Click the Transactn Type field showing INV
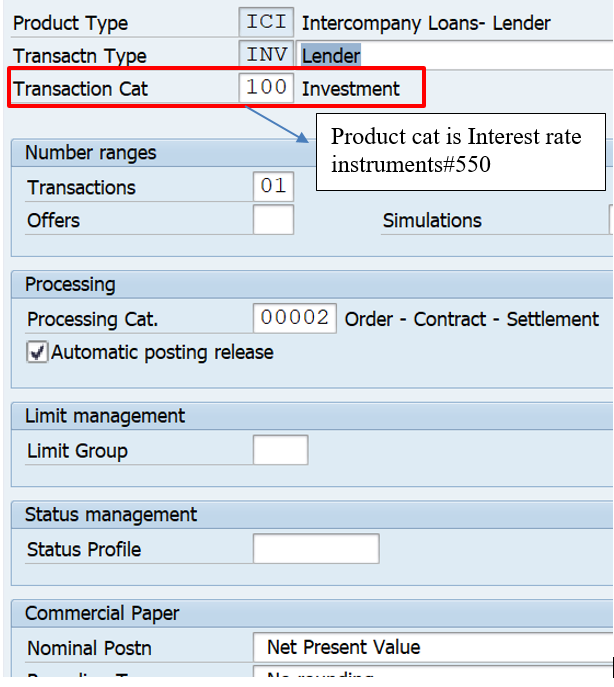 pos(266,56)
